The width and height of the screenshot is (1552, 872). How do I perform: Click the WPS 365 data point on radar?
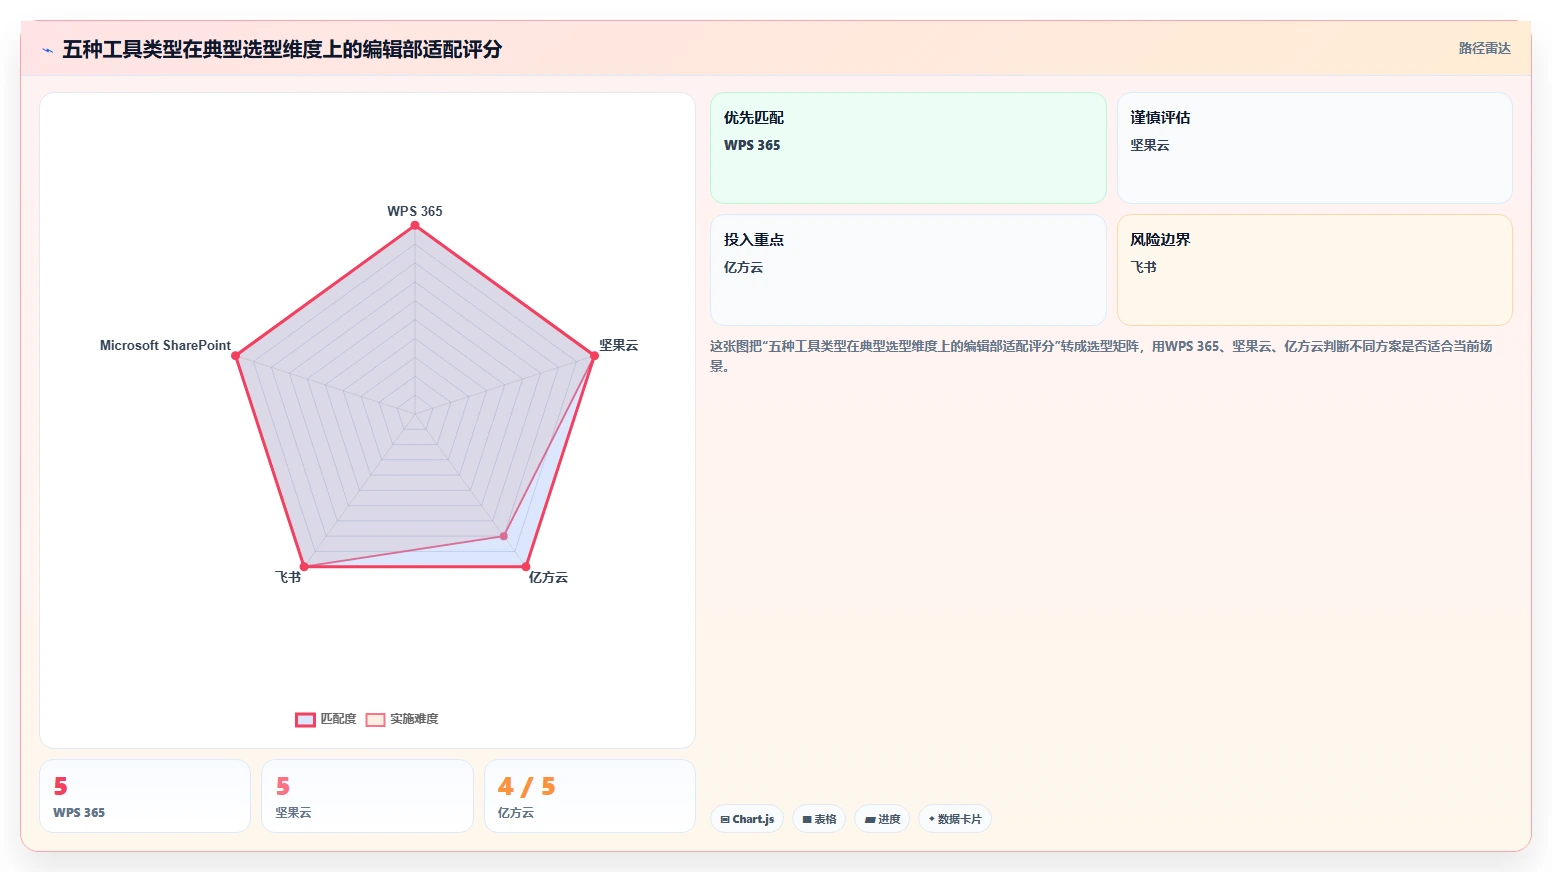415,226
